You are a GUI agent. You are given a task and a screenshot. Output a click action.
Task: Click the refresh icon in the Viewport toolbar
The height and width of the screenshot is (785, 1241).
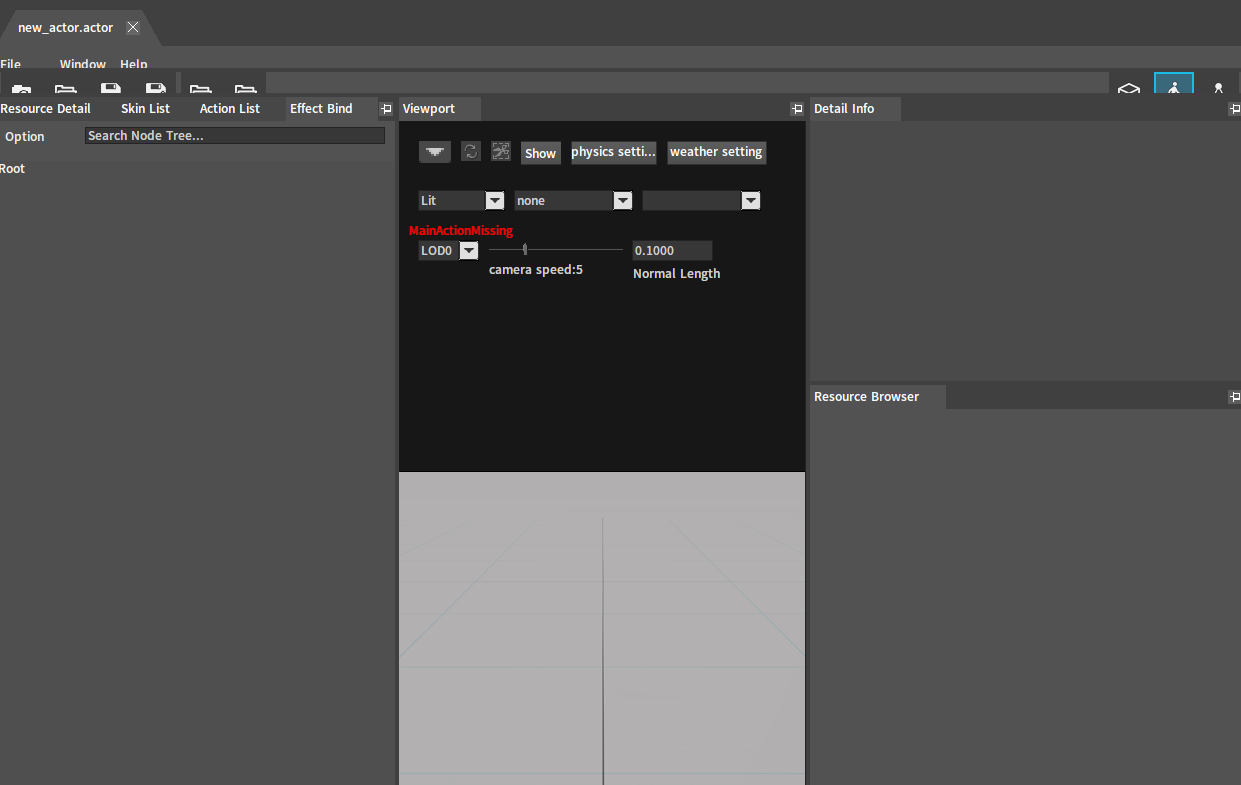[471, 152]
